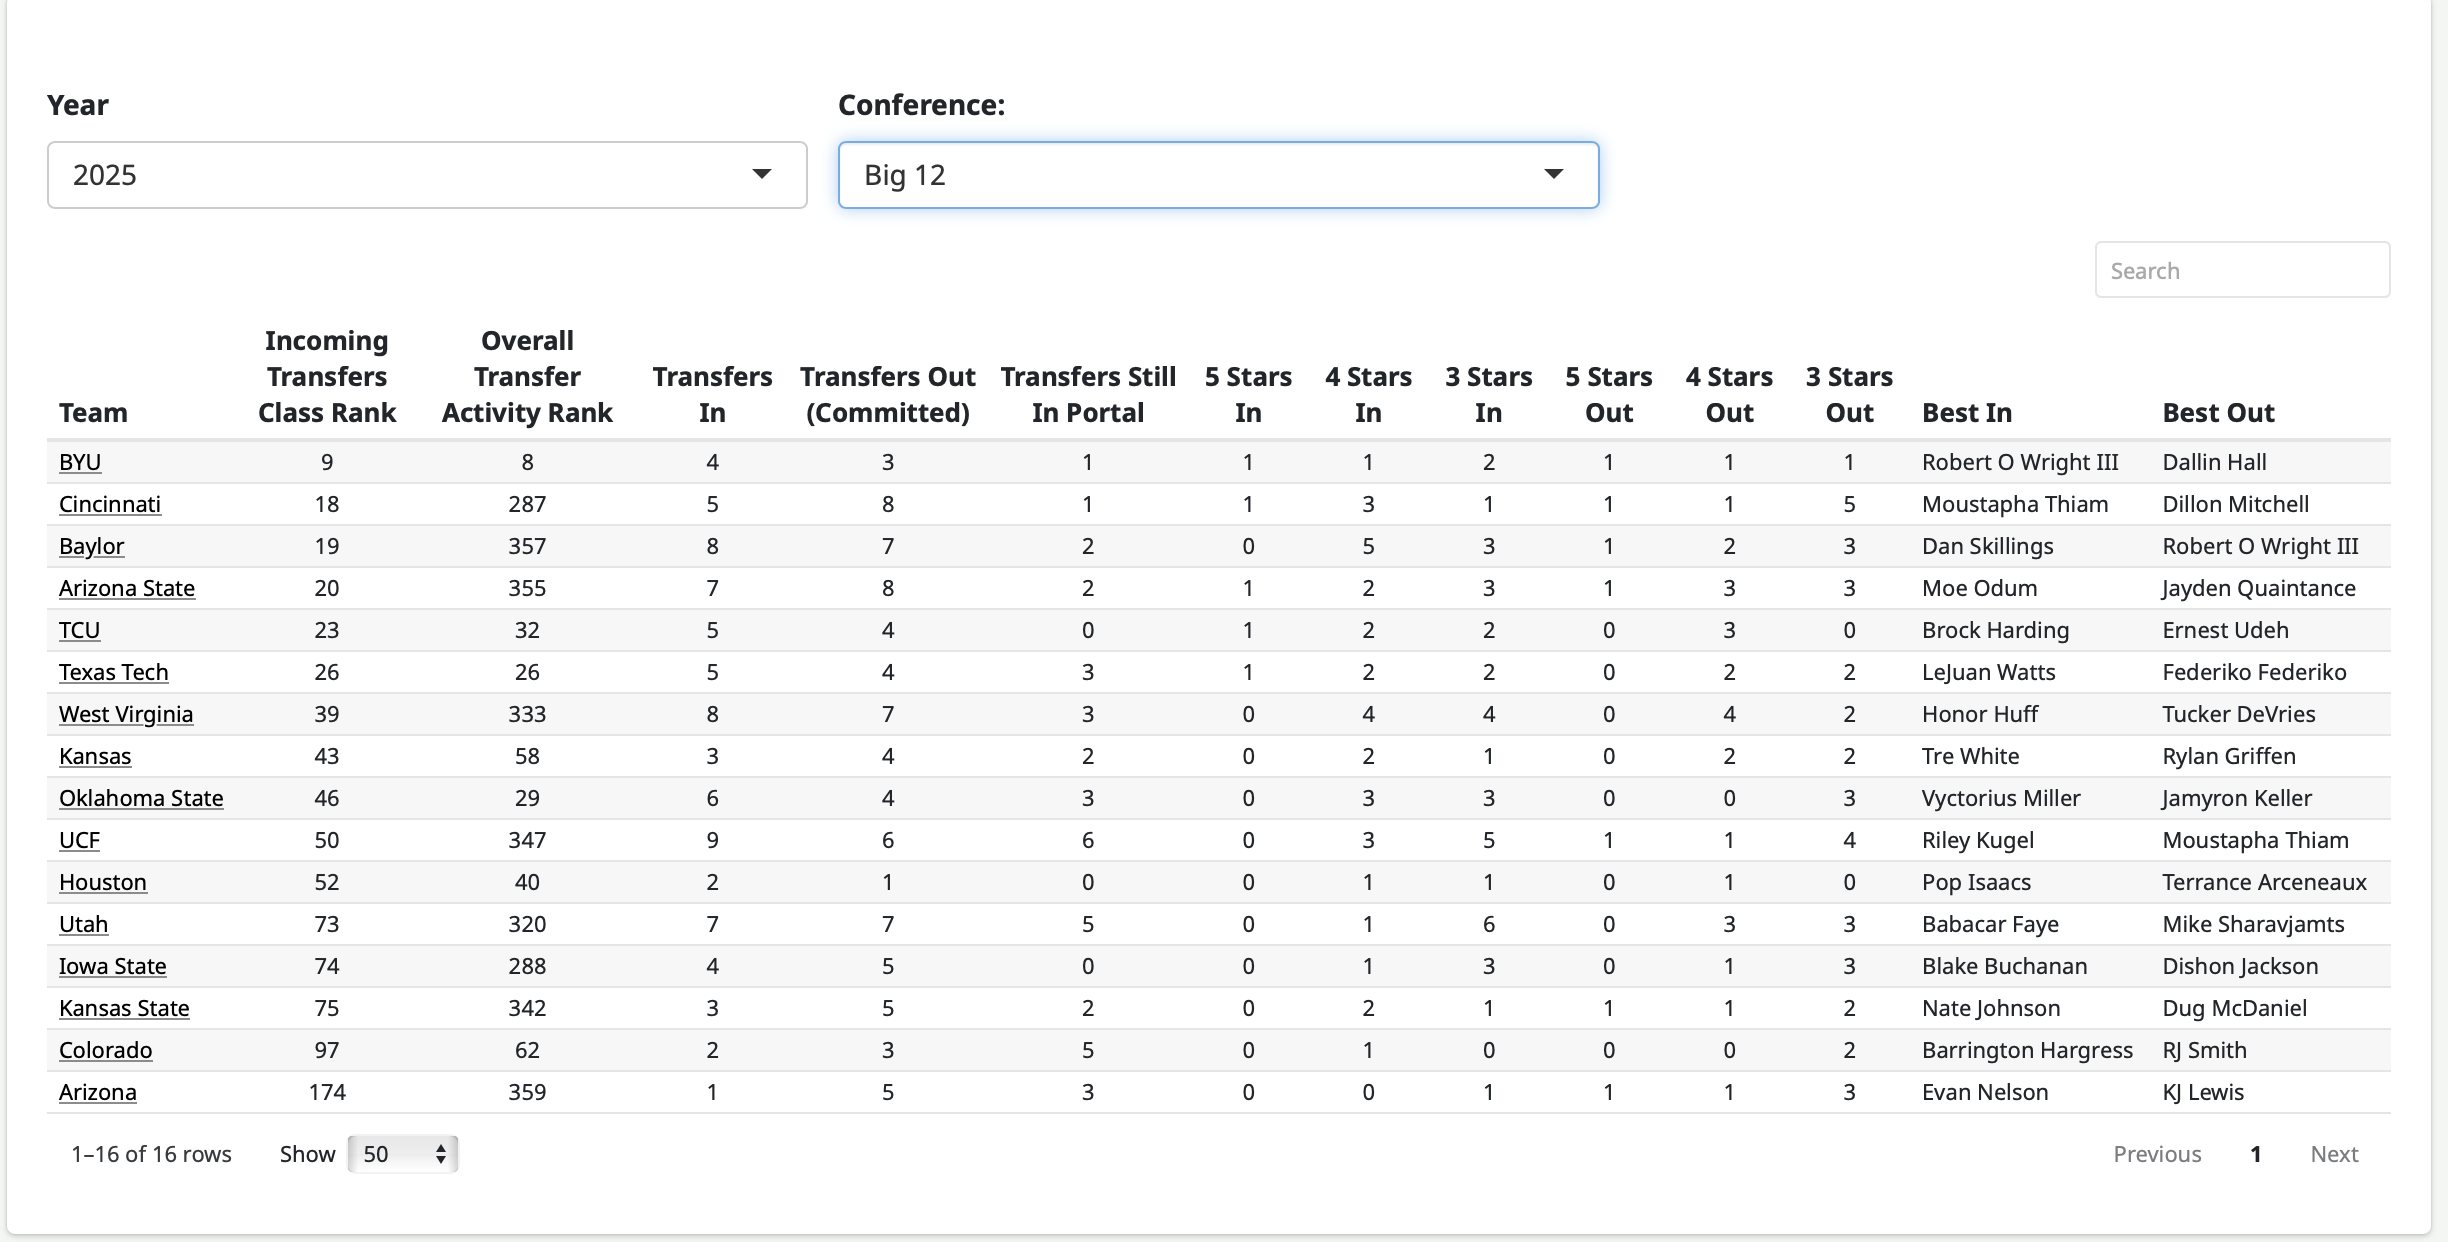Click Dillon Mitchell in Best Out column
This screenshot has height=1242, width=2448.
pyautogui.click(x=2235, y=504)
